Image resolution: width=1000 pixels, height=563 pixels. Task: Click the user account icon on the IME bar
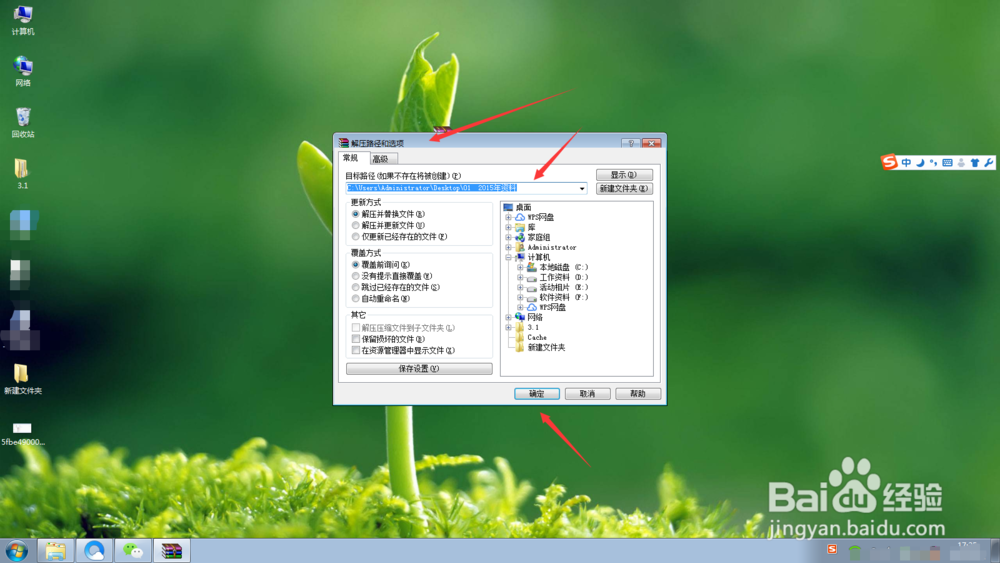pyautogui.click(x=961, y=163)
